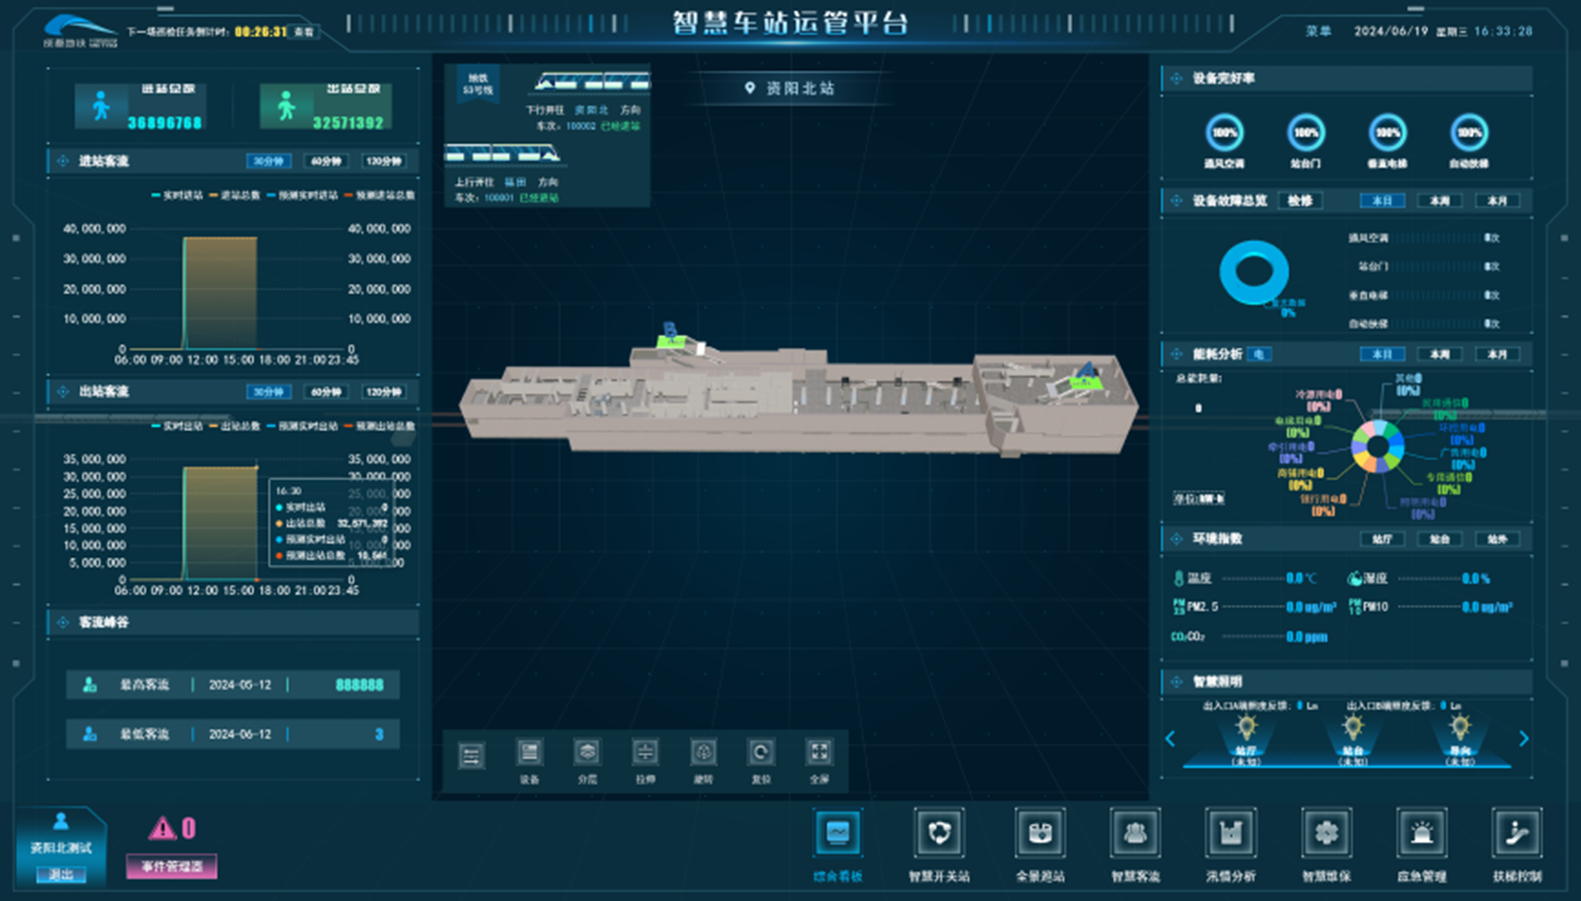This screenshot has height=901, width=1581.
Task: Open the 菜单 menu at top right
Action: pos(1318,31)
